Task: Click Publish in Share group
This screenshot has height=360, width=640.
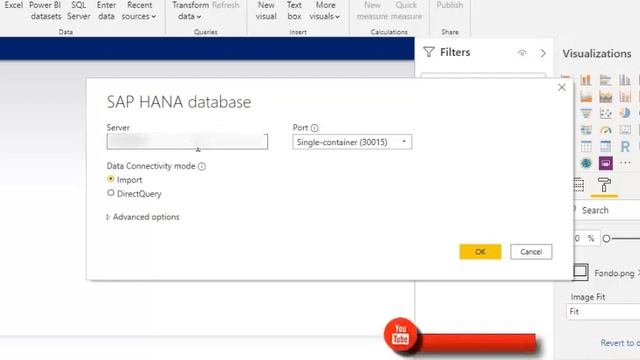Action: coord(449,6)
